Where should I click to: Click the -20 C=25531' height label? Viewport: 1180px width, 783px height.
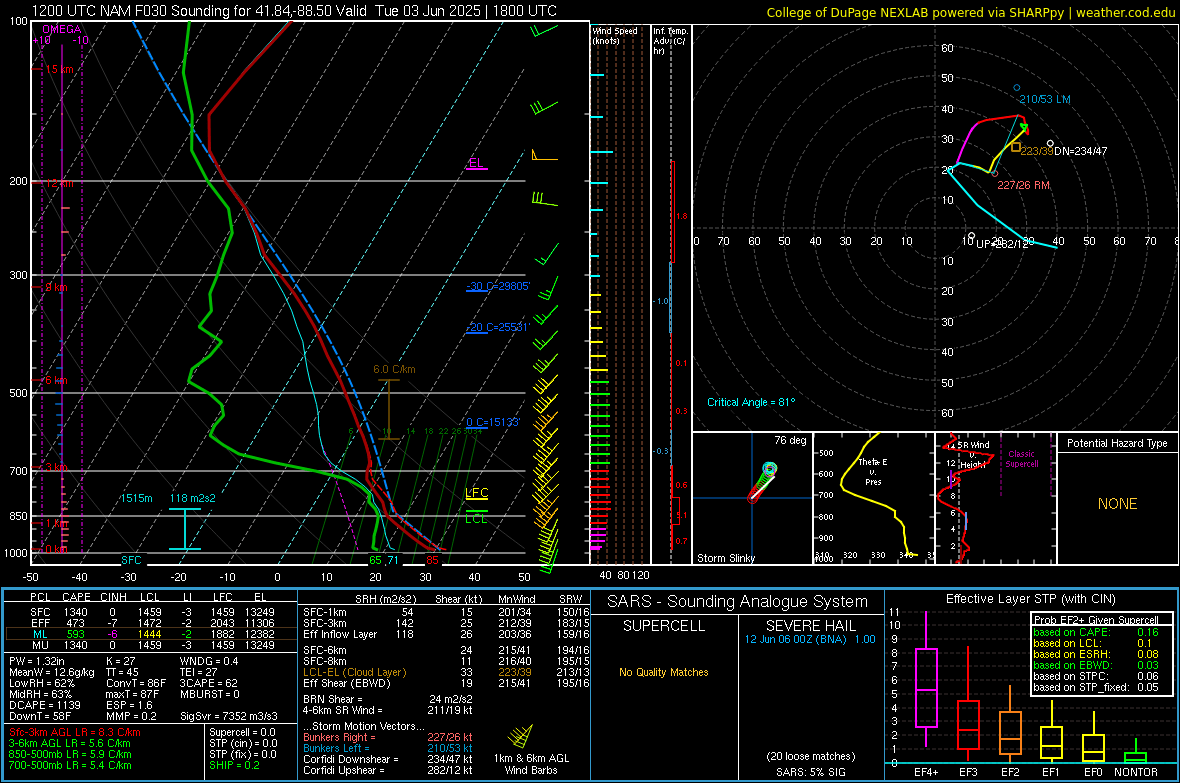click(x=498, y=328)
